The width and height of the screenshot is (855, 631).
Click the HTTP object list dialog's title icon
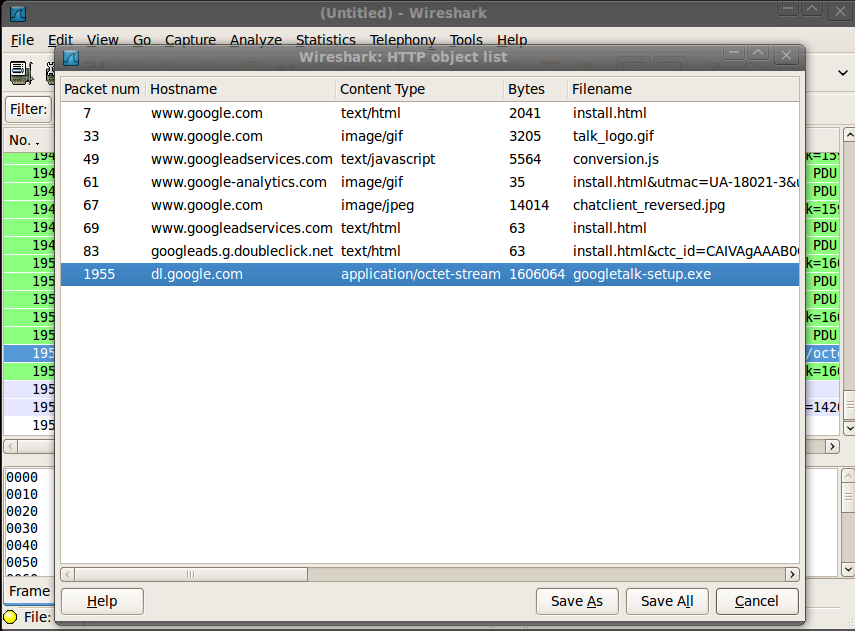[71, 57]
